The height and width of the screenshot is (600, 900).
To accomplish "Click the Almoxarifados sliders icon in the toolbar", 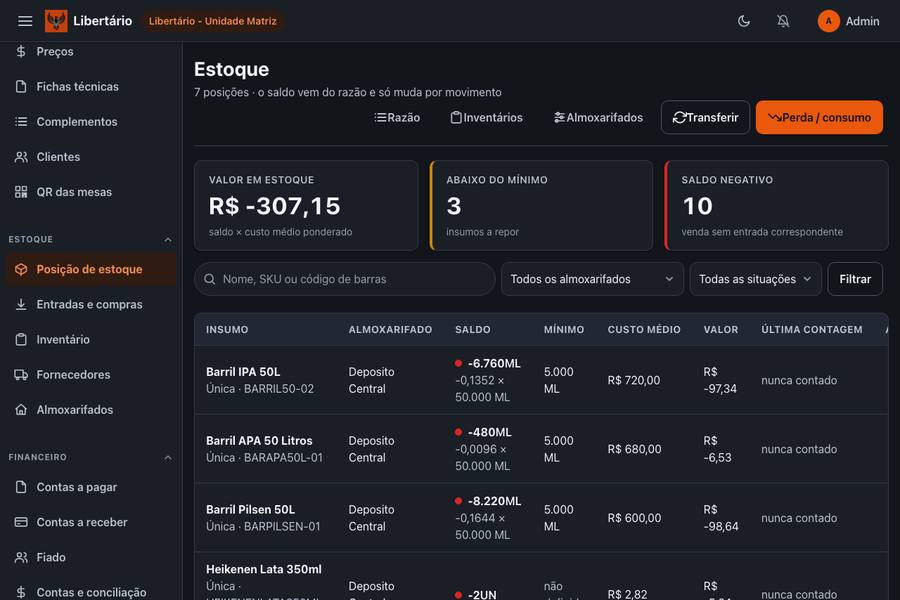I will [560, 117].
